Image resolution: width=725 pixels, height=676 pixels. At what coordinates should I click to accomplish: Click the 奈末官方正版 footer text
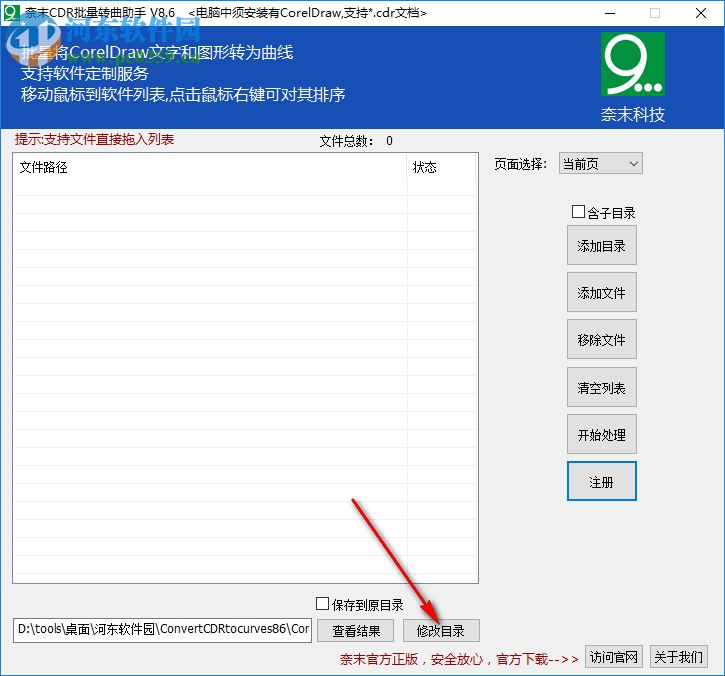[459, 659]
